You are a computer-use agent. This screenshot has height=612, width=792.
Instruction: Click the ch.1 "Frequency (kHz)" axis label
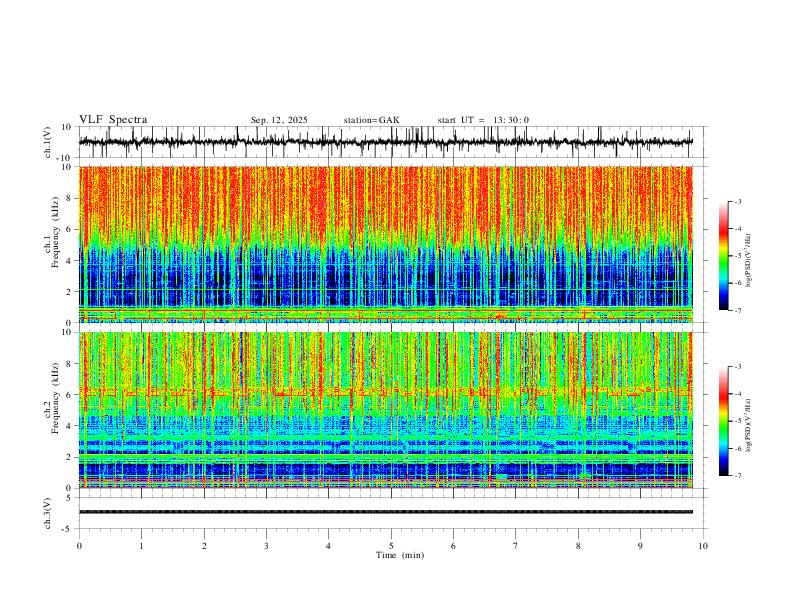(x=56, y=232)
